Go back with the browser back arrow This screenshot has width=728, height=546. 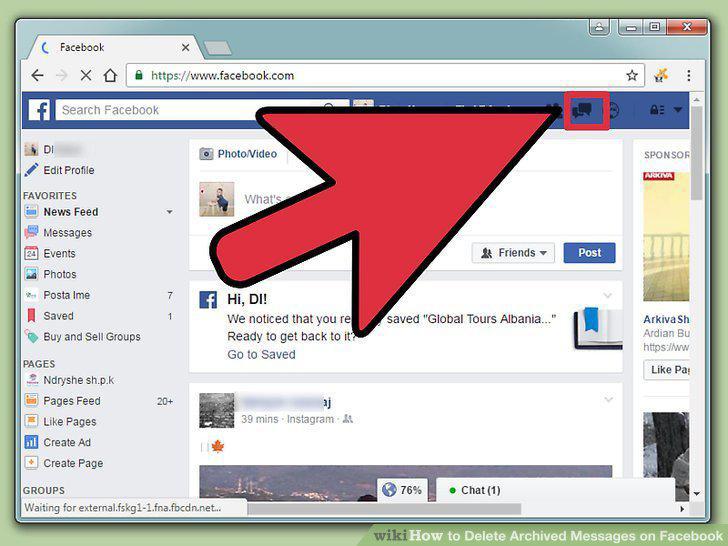pyautogui.click(x=38, y=75)
